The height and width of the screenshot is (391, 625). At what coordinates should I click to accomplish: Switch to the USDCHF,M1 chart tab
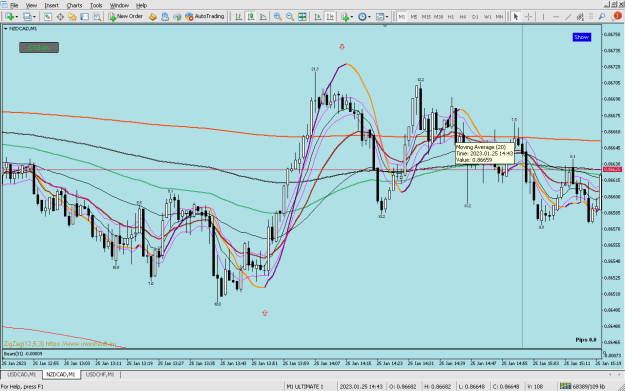[x=100, y=375]
